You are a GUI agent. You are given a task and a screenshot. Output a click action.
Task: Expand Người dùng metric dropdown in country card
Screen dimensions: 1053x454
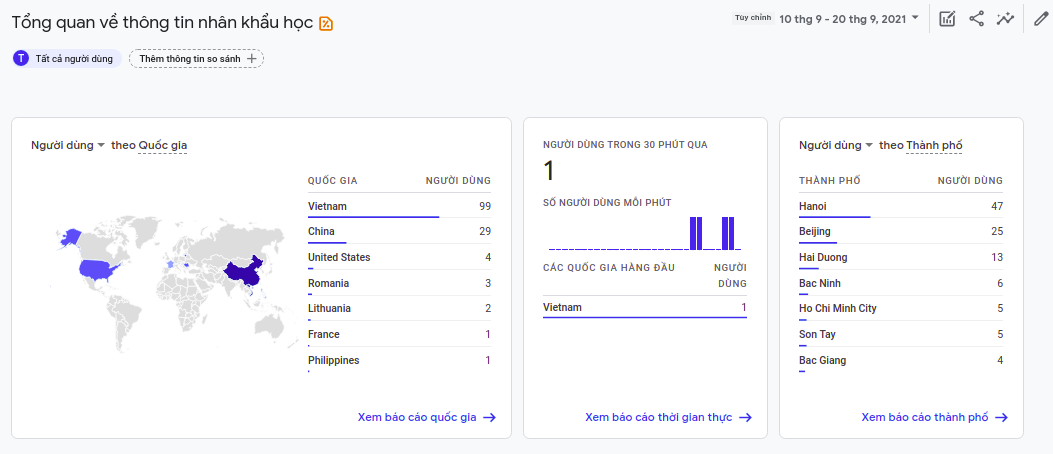click(x=68, y=146)
